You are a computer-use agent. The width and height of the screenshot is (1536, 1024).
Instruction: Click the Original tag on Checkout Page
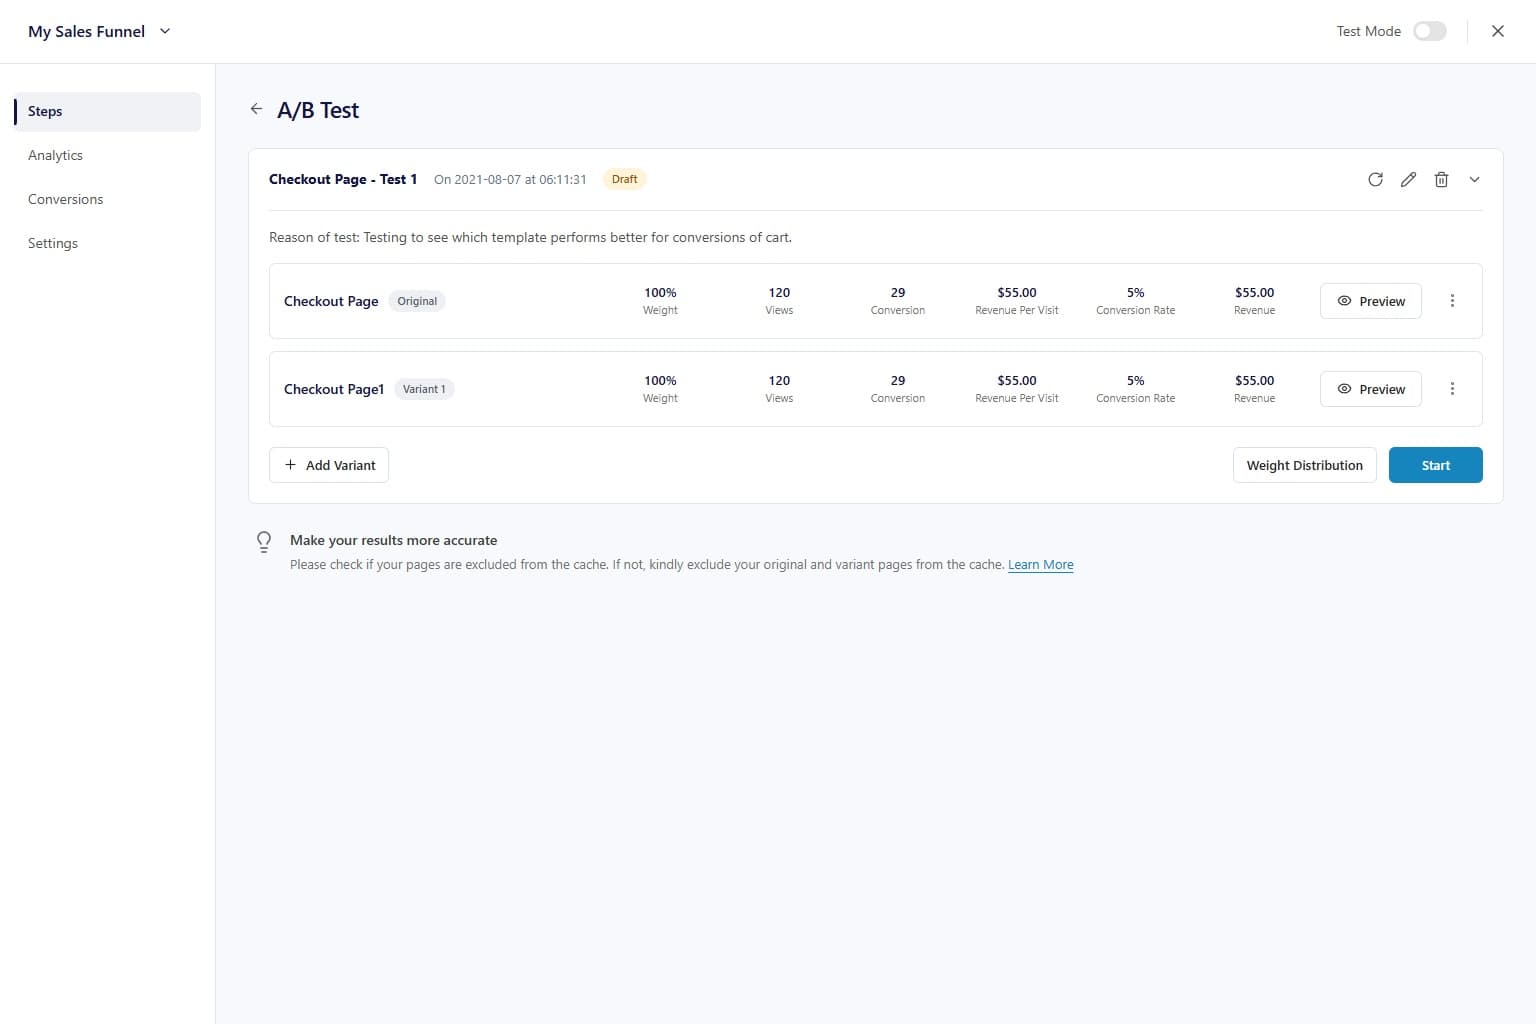point(417,301)
